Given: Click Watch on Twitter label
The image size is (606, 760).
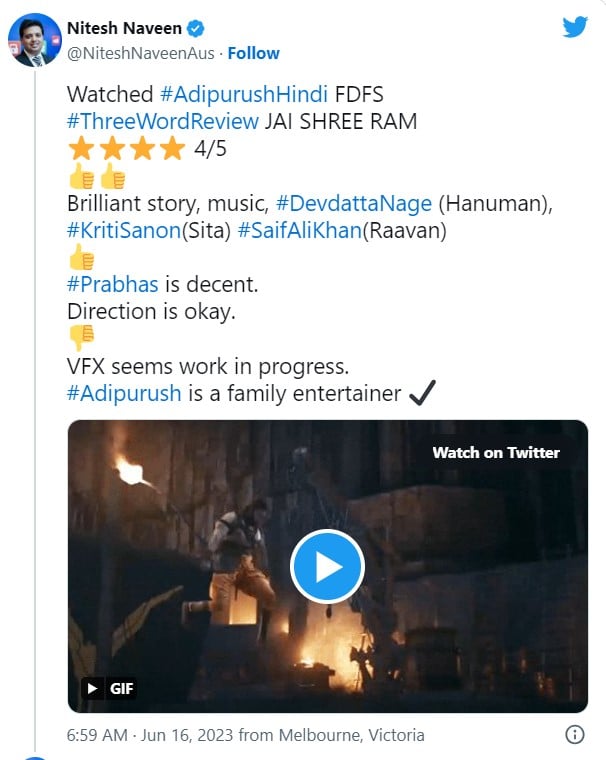Looking at the screenshot, I should (495, 452).
